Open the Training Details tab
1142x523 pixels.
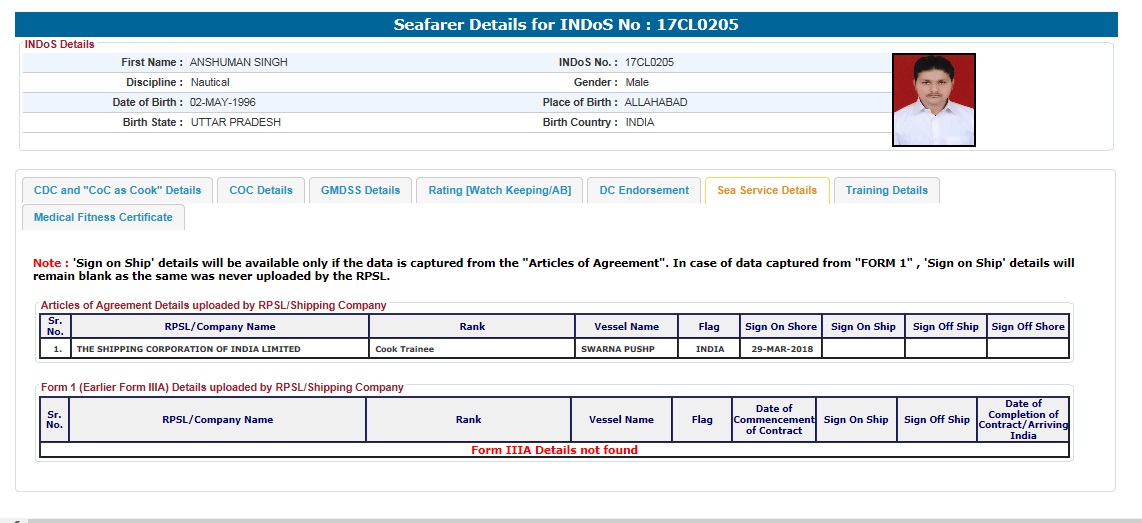pyautogui.click(x=886, y=190)
